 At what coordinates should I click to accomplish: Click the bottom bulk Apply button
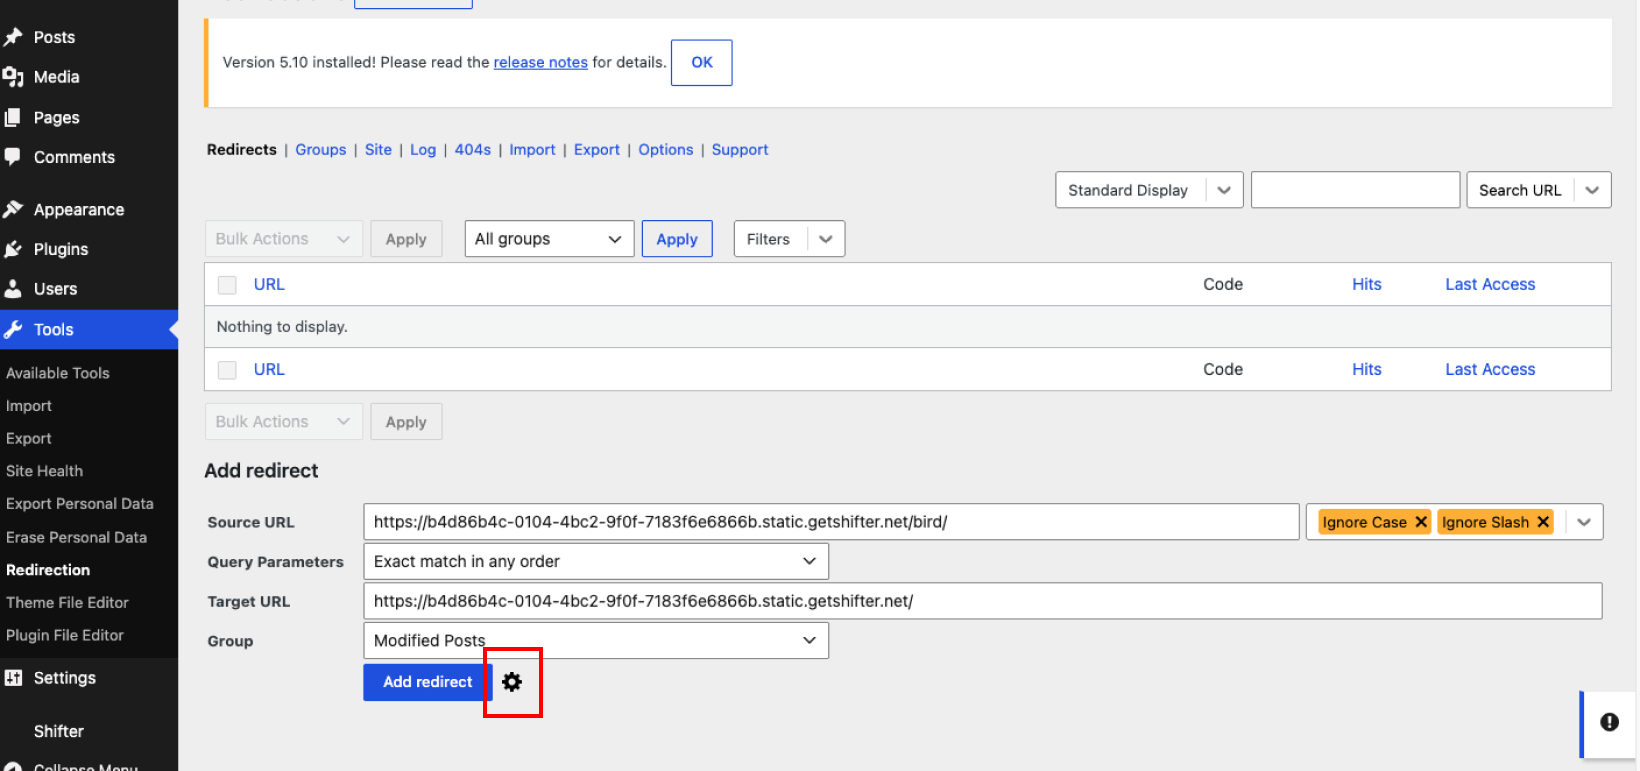[x=406, y=422]
